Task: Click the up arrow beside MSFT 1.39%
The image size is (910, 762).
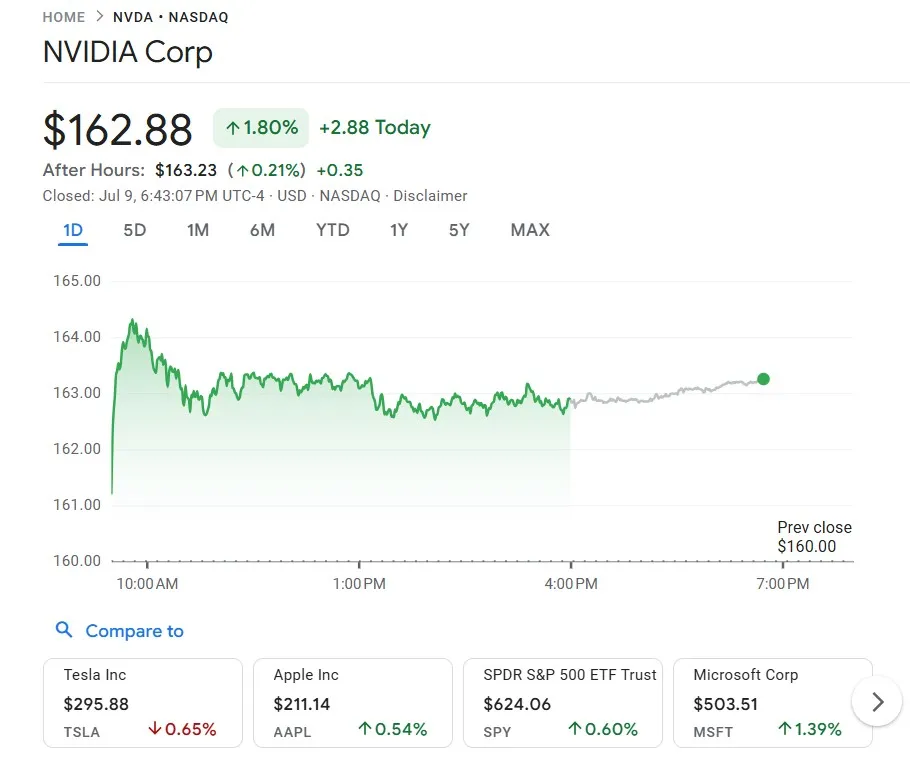Action: pos(786,729)
